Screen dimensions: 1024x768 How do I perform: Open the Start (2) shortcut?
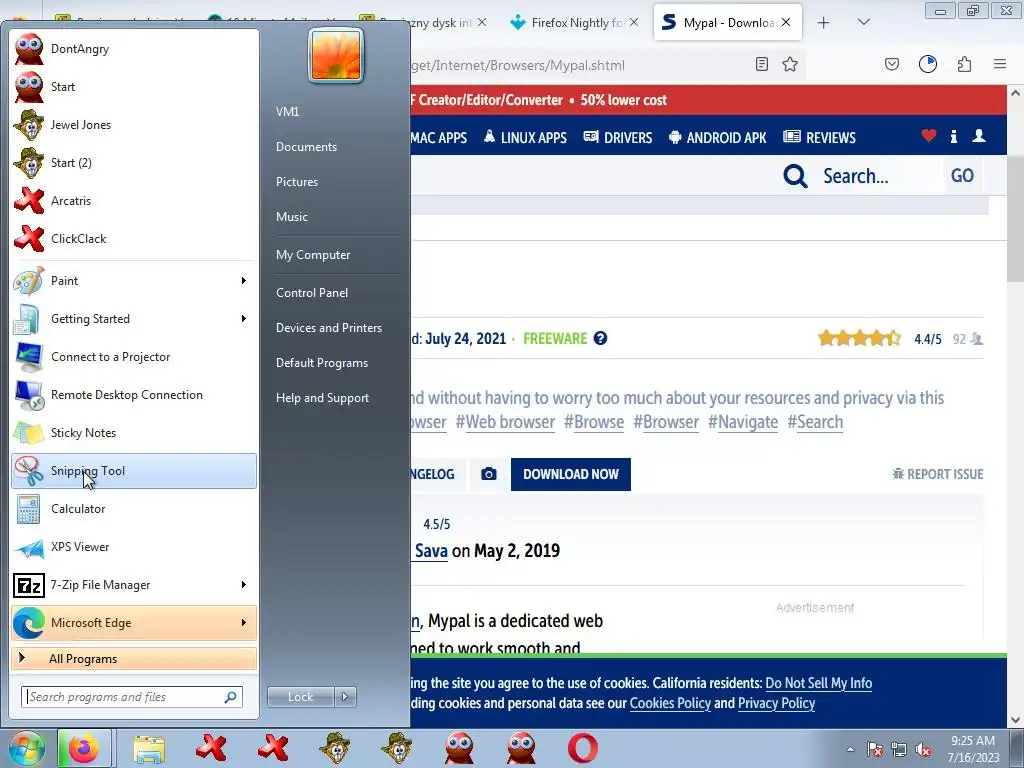click(134, 163)
